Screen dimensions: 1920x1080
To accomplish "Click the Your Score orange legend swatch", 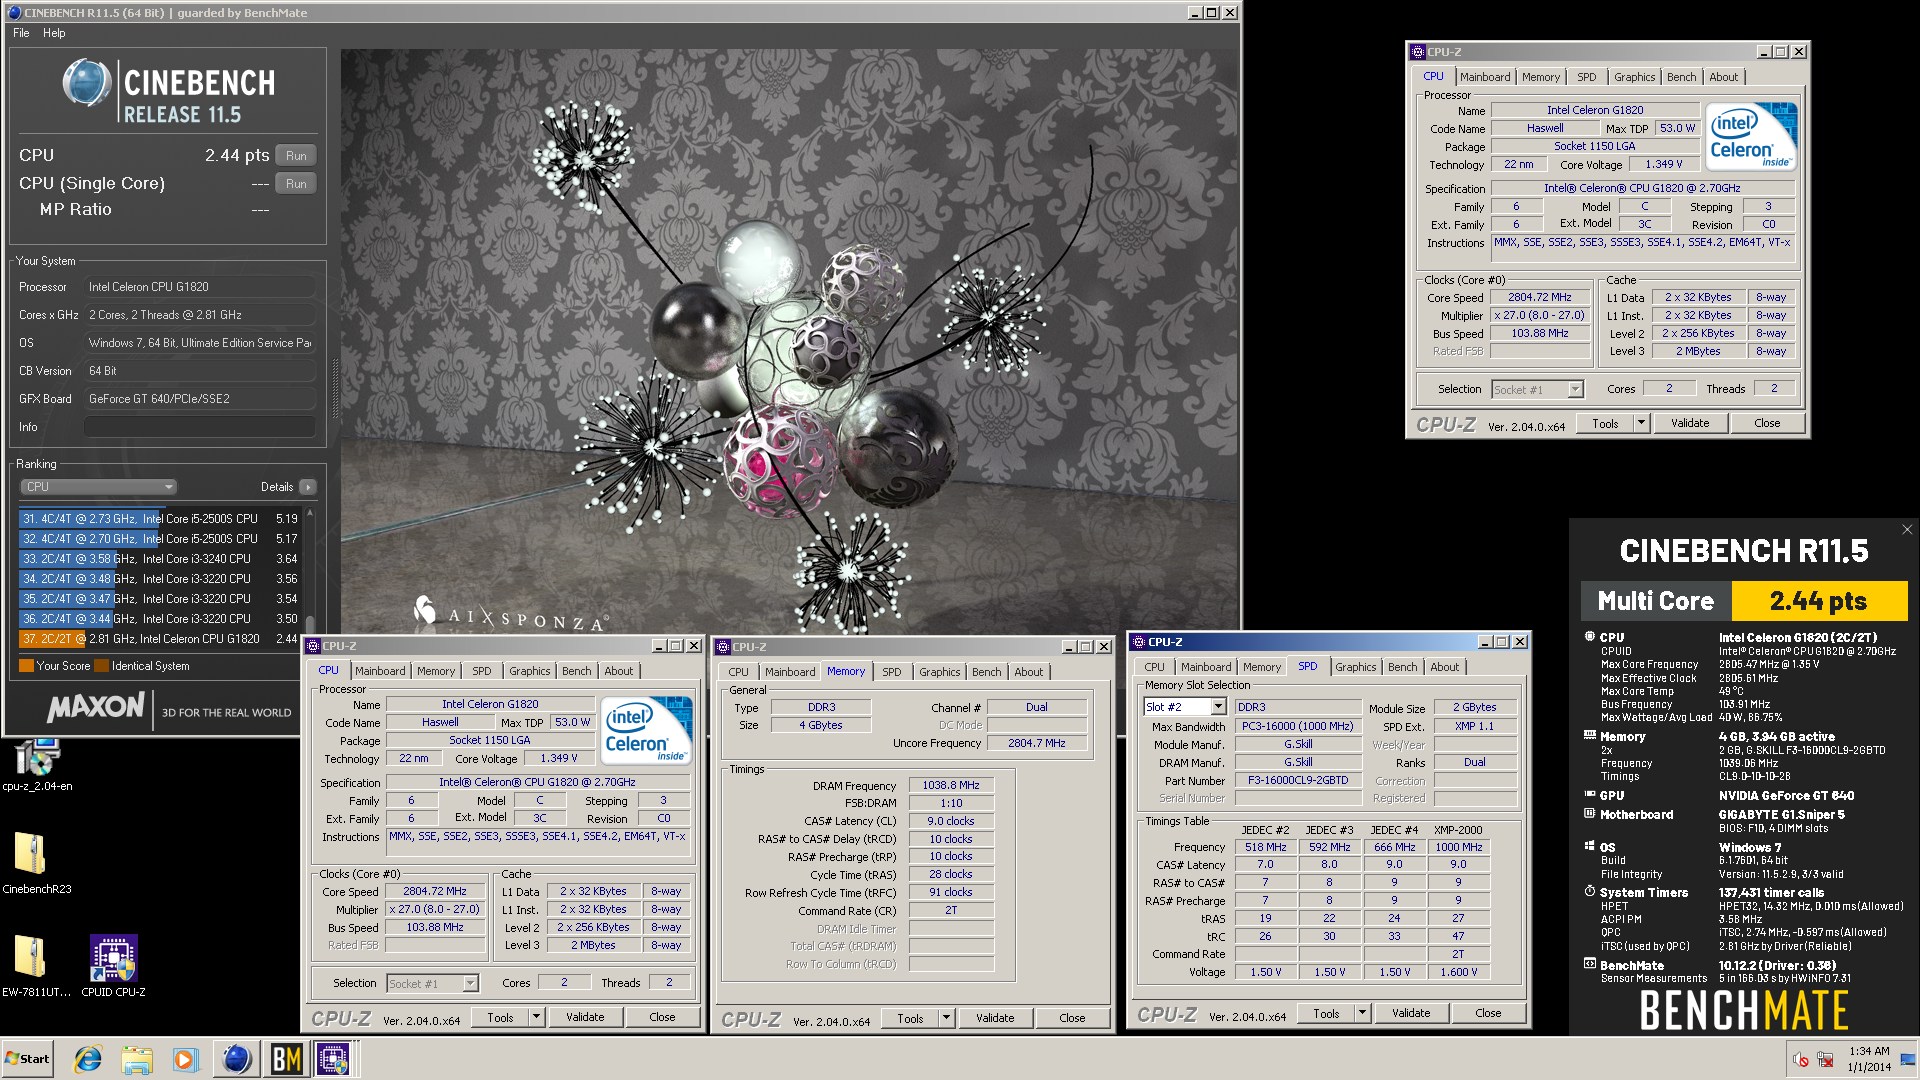I will [x=26, y=666].
